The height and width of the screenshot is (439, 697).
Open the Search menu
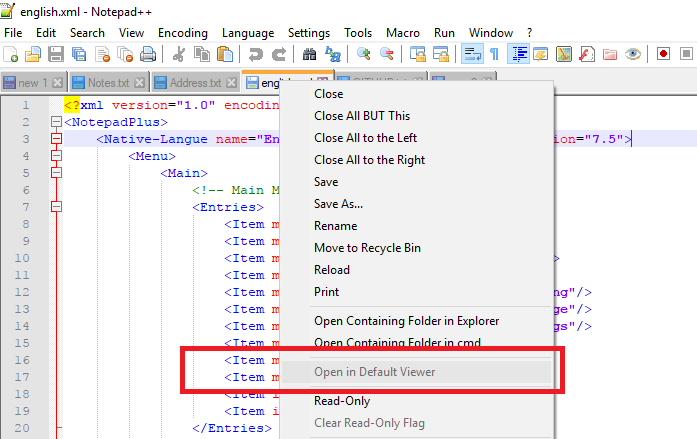coord(87,33)
